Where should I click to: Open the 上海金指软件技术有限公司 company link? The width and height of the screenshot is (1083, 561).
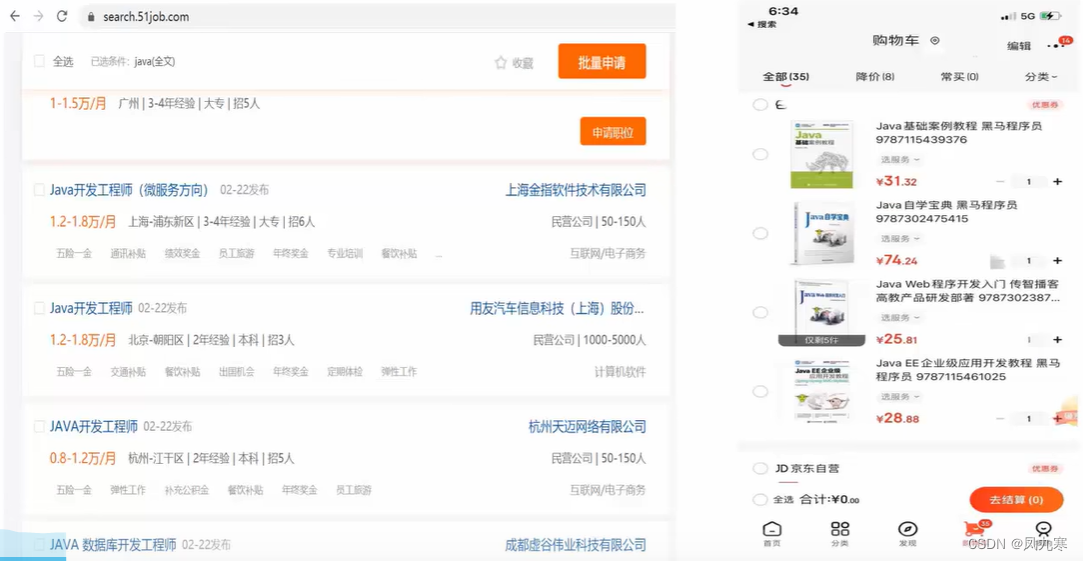[576, 190]
